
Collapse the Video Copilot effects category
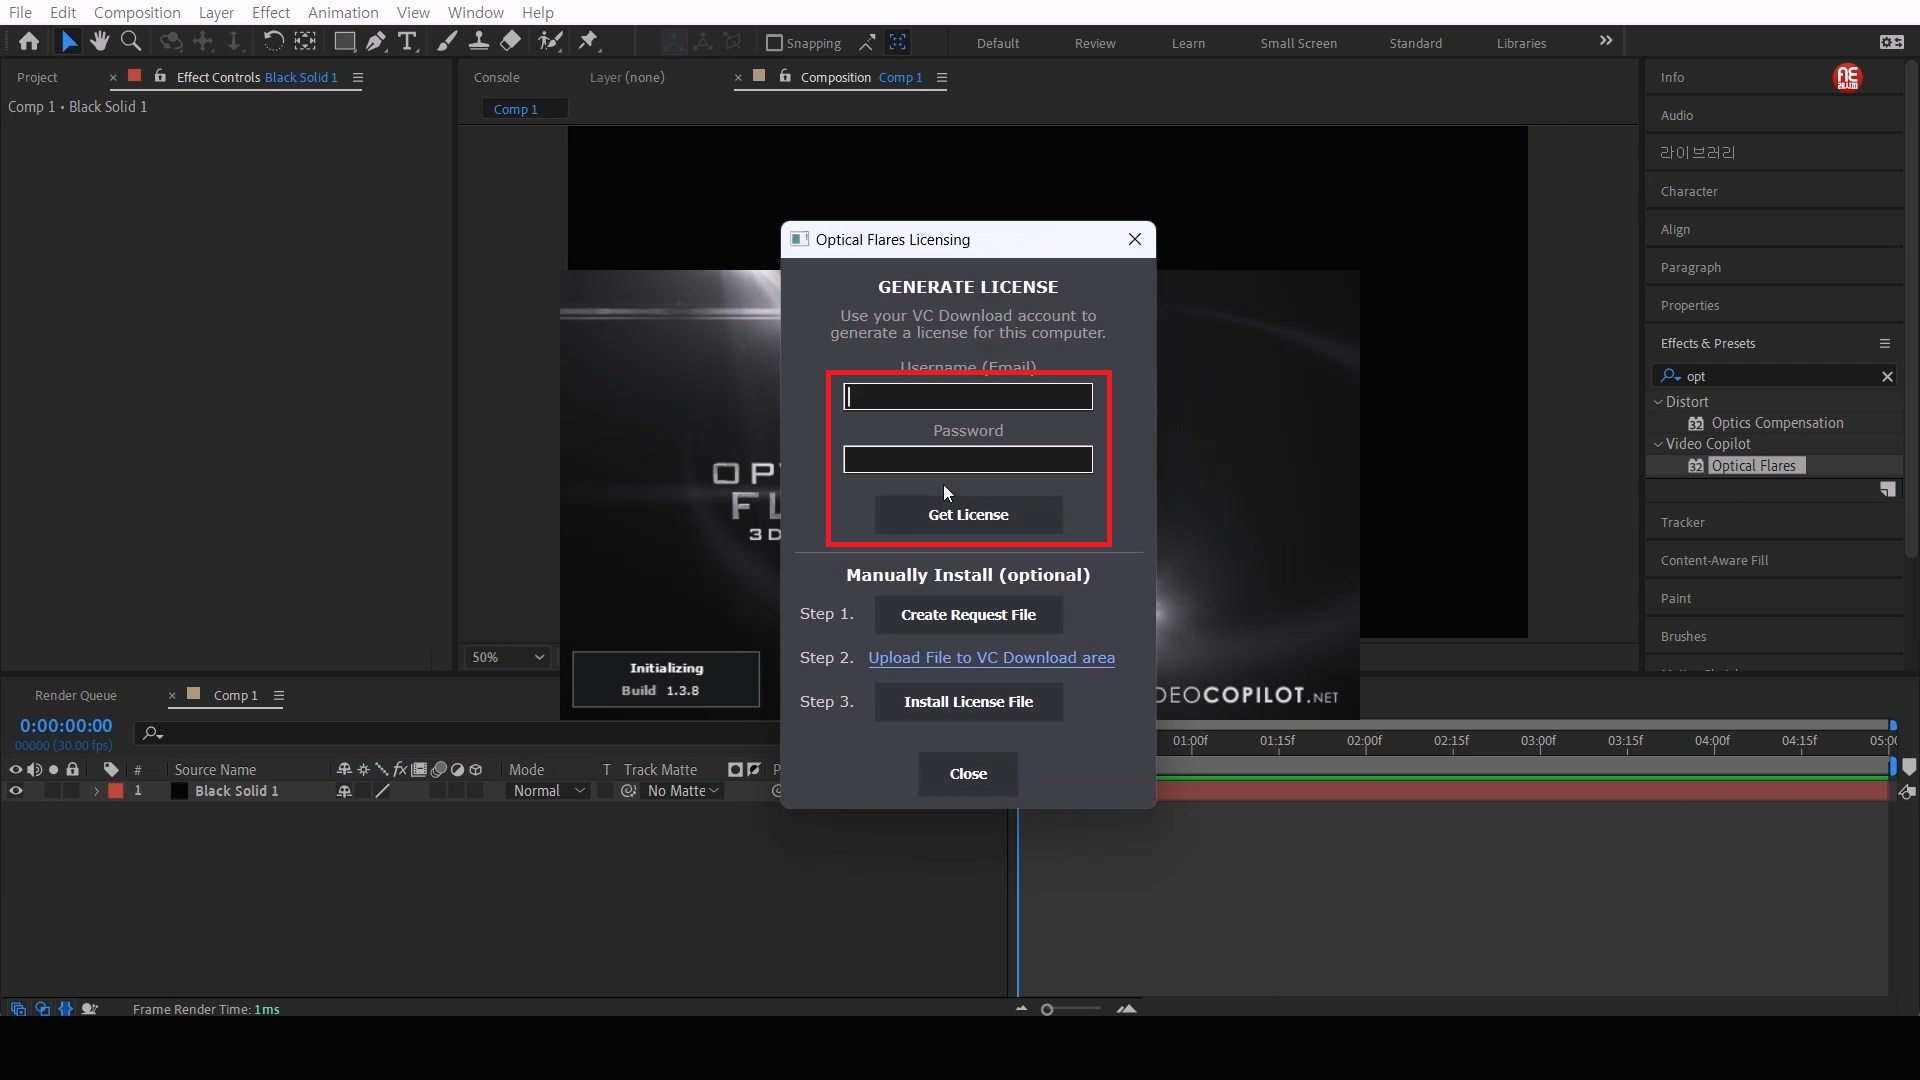(x=1658, y=444)
